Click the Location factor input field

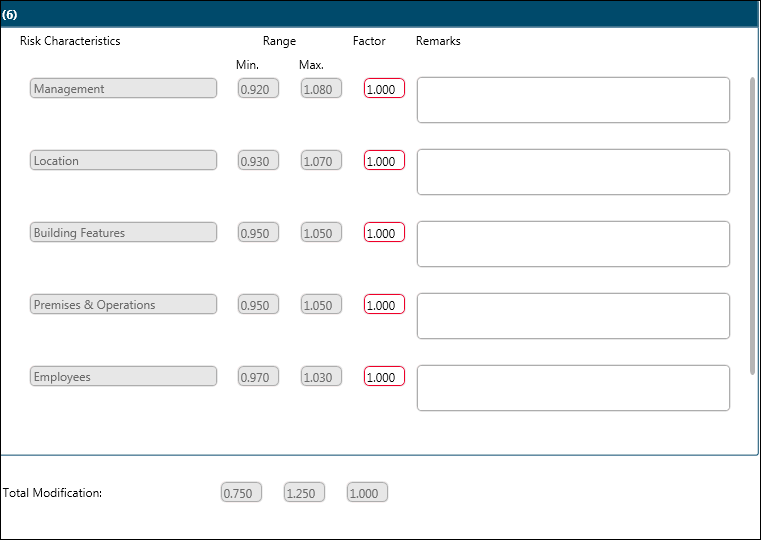(x=384, y=161)
